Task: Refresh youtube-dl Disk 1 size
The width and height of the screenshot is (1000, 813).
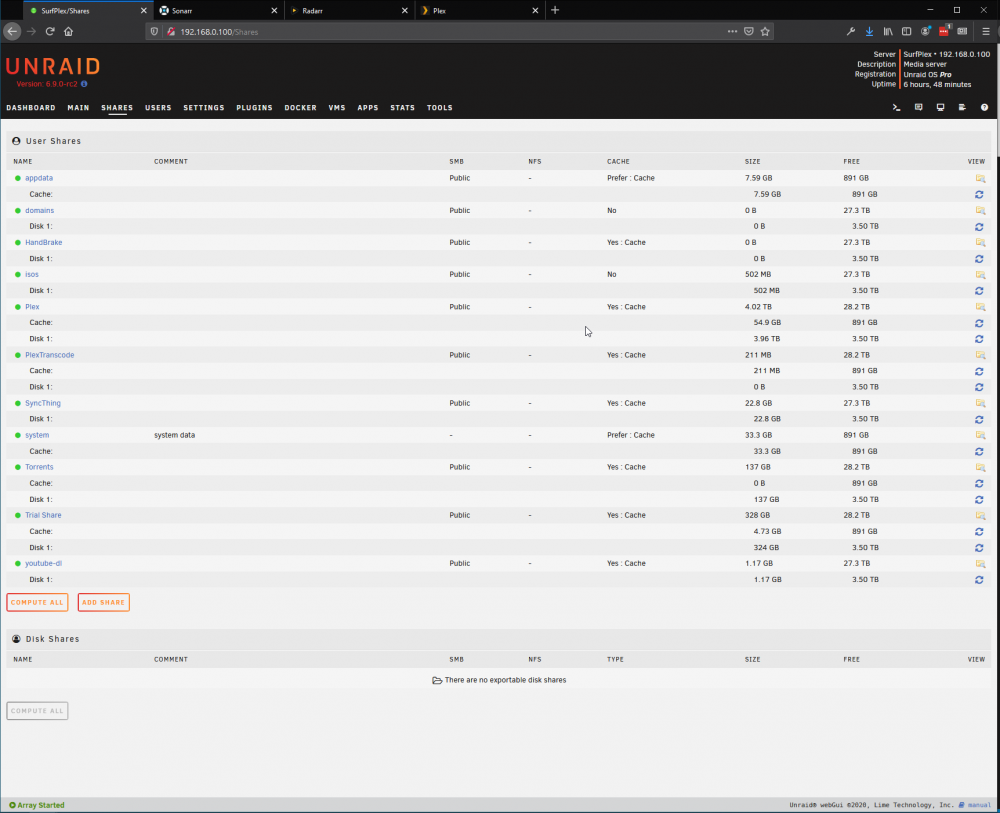Action: click(979, 580)
